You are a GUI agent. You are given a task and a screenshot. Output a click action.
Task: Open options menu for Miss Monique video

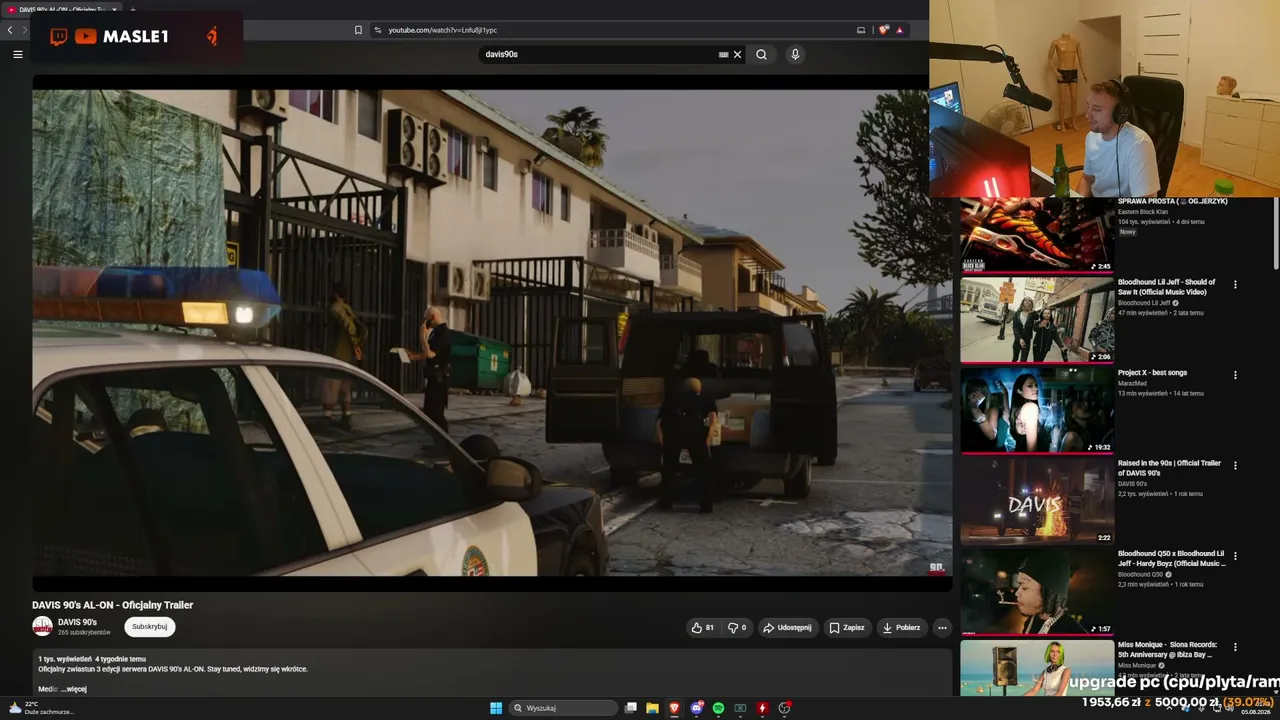tap(1235, 647)
